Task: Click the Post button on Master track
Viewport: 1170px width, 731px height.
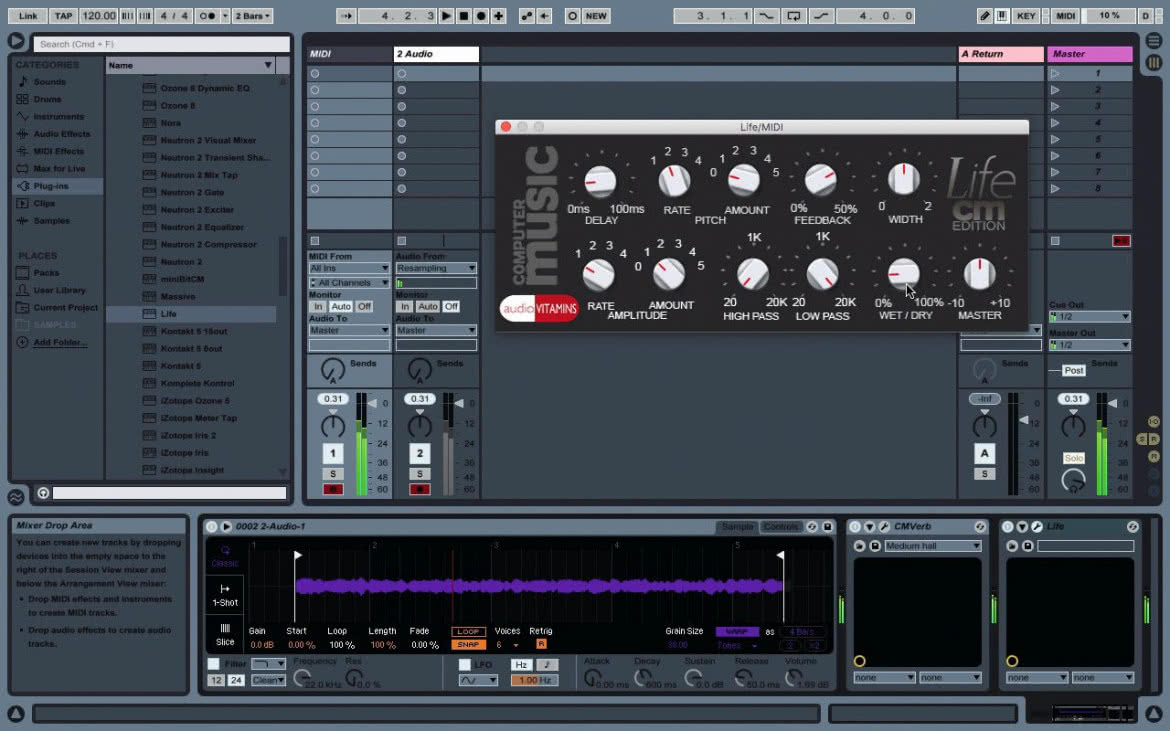Action: point(1074,370)
